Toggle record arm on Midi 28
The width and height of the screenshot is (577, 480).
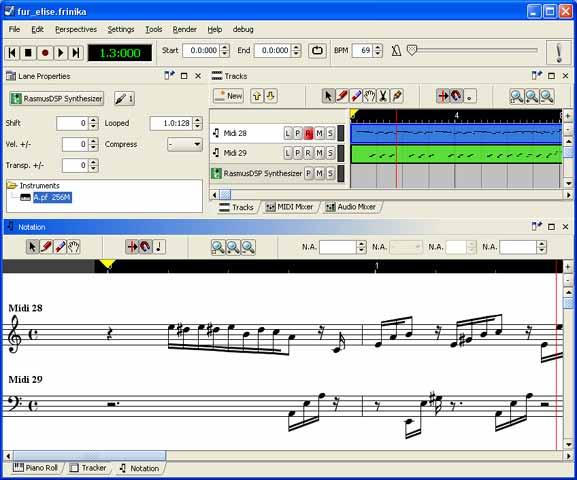click(x=308, y=133)
